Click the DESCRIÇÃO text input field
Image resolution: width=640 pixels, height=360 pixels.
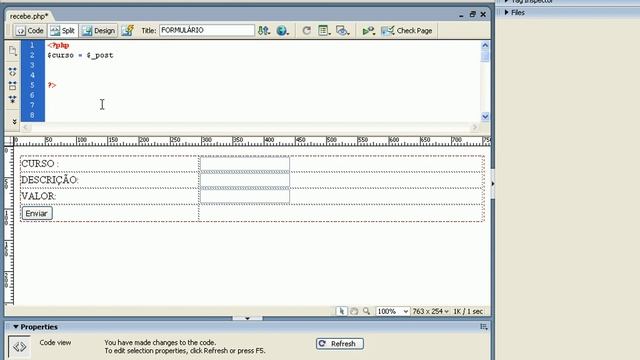(x=245, y=180)
